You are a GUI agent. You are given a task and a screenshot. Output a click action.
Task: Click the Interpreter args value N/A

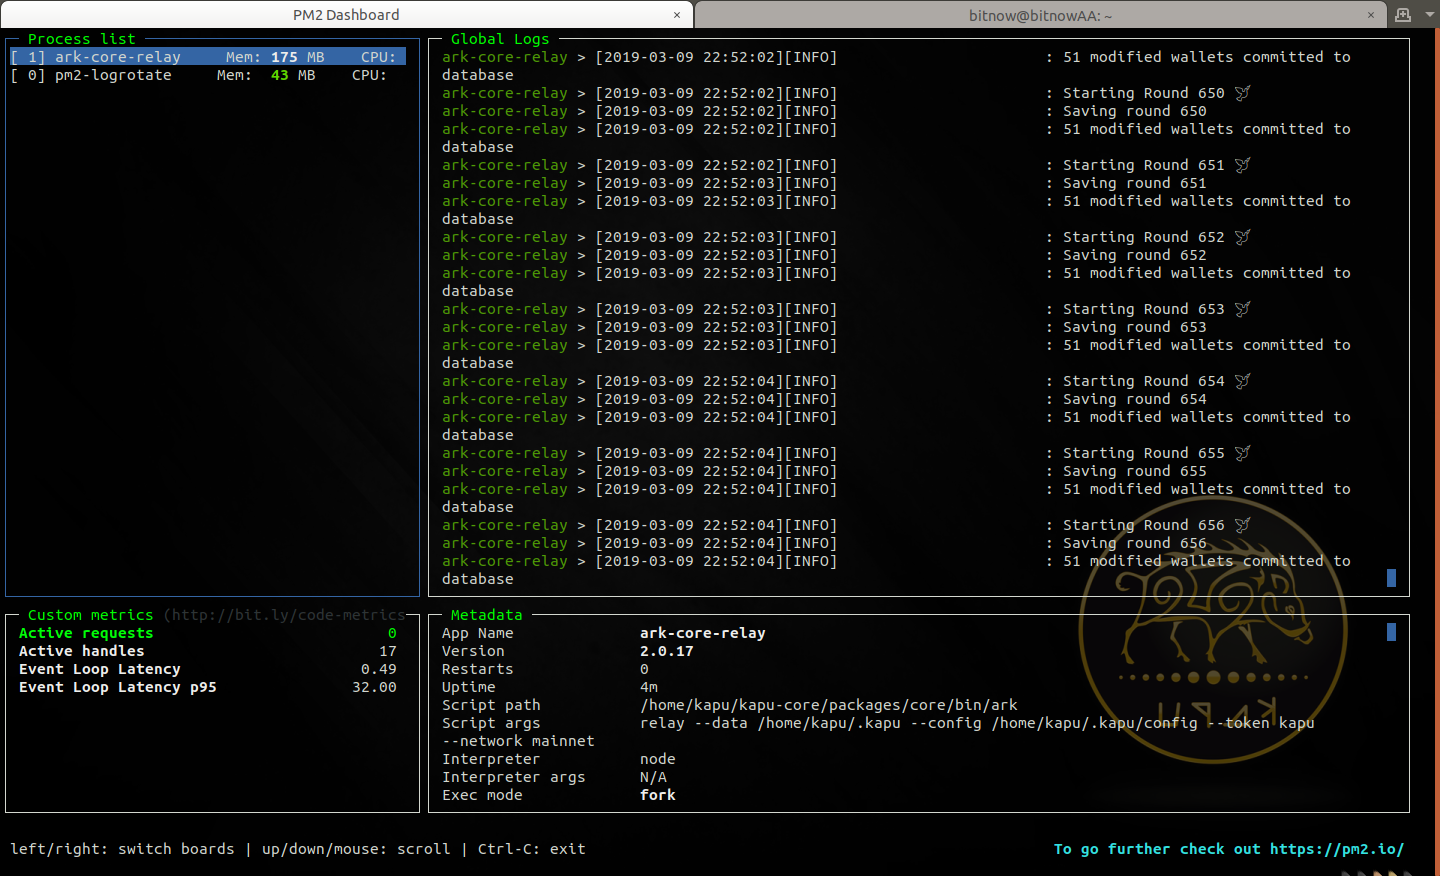653,777
